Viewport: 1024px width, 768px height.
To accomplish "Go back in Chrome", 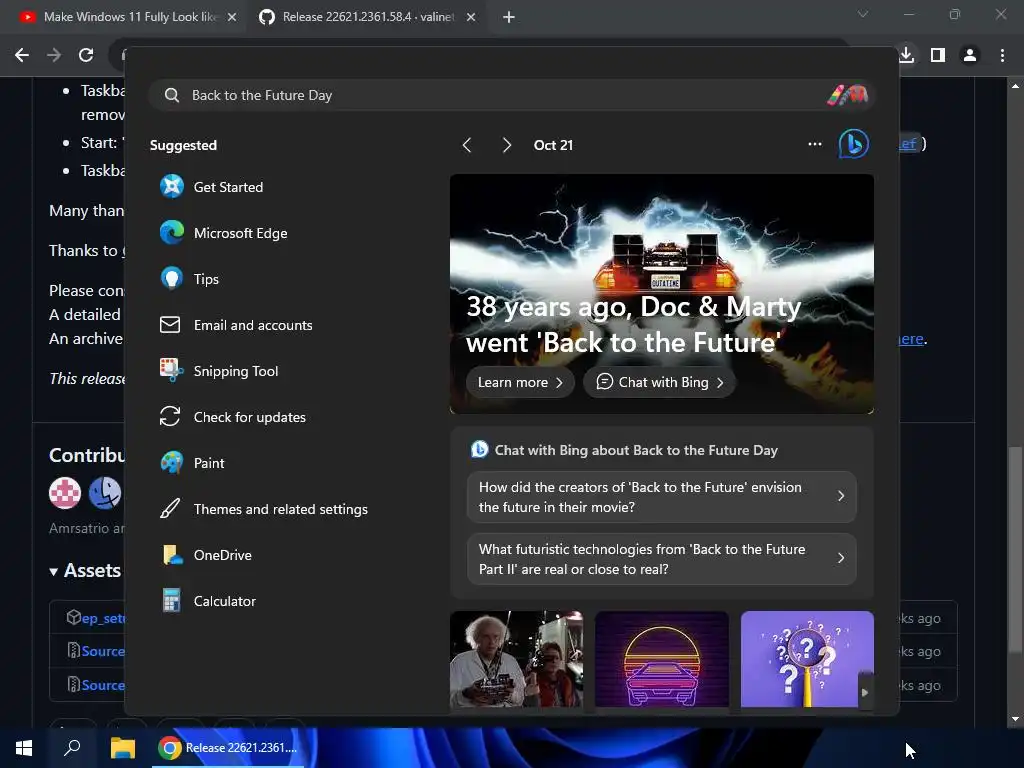I will [22, 55].
